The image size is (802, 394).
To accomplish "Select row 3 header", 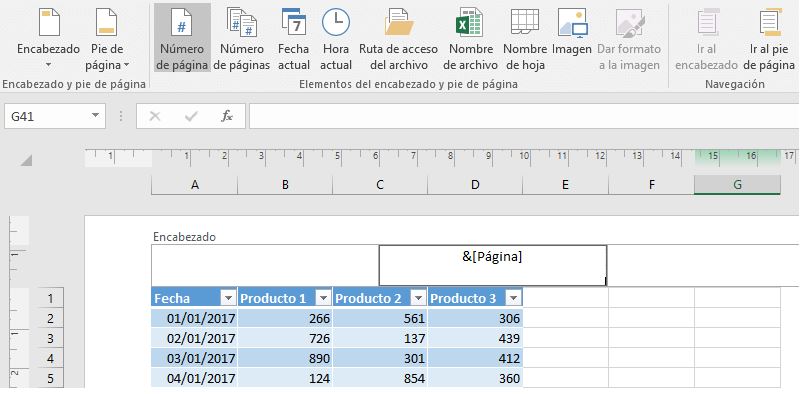I will point(50,338).
